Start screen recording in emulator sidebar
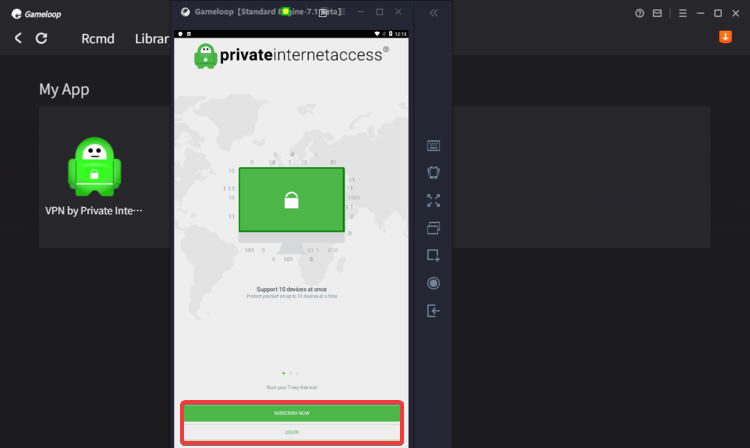 433,283
